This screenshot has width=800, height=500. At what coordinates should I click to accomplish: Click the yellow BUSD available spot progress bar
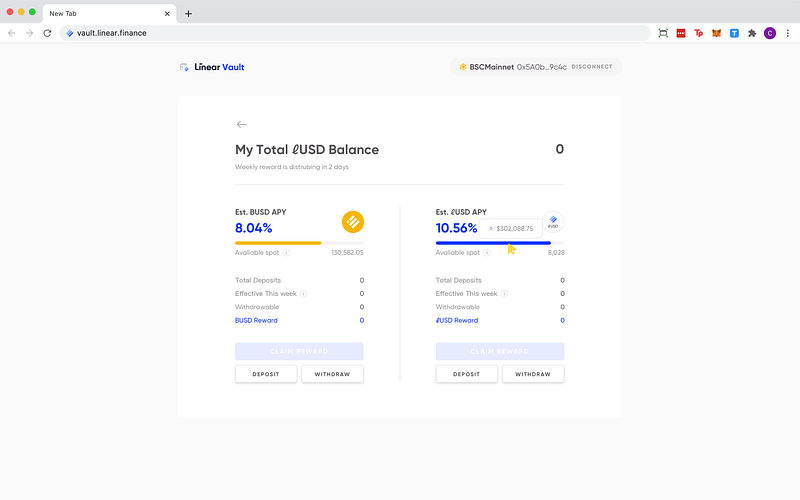(x=278, y=243)
